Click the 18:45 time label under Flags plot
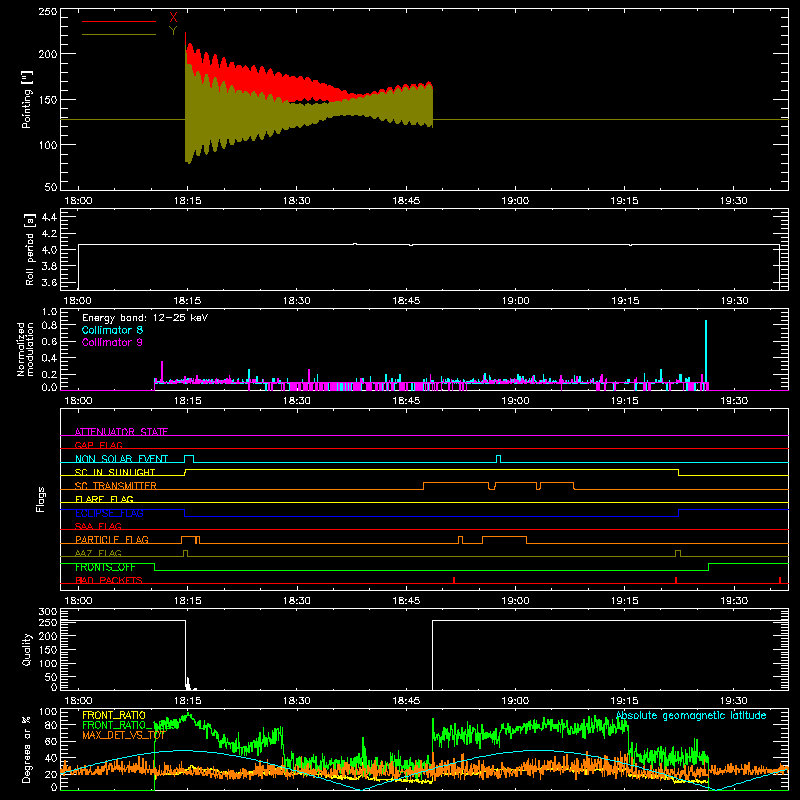This screenshot has width=800, height=800. click(x=406, y=601)
